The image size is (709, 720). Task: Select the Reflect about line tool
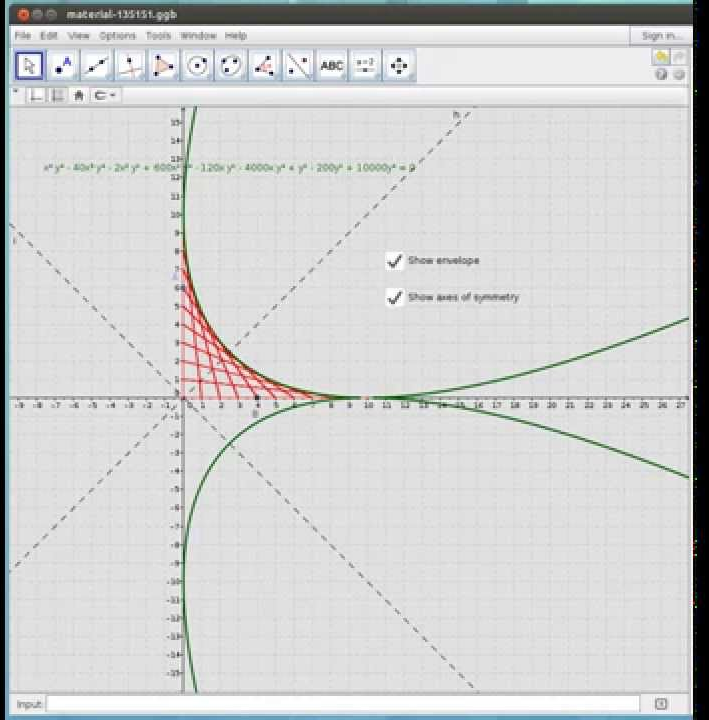pos(298,66)
